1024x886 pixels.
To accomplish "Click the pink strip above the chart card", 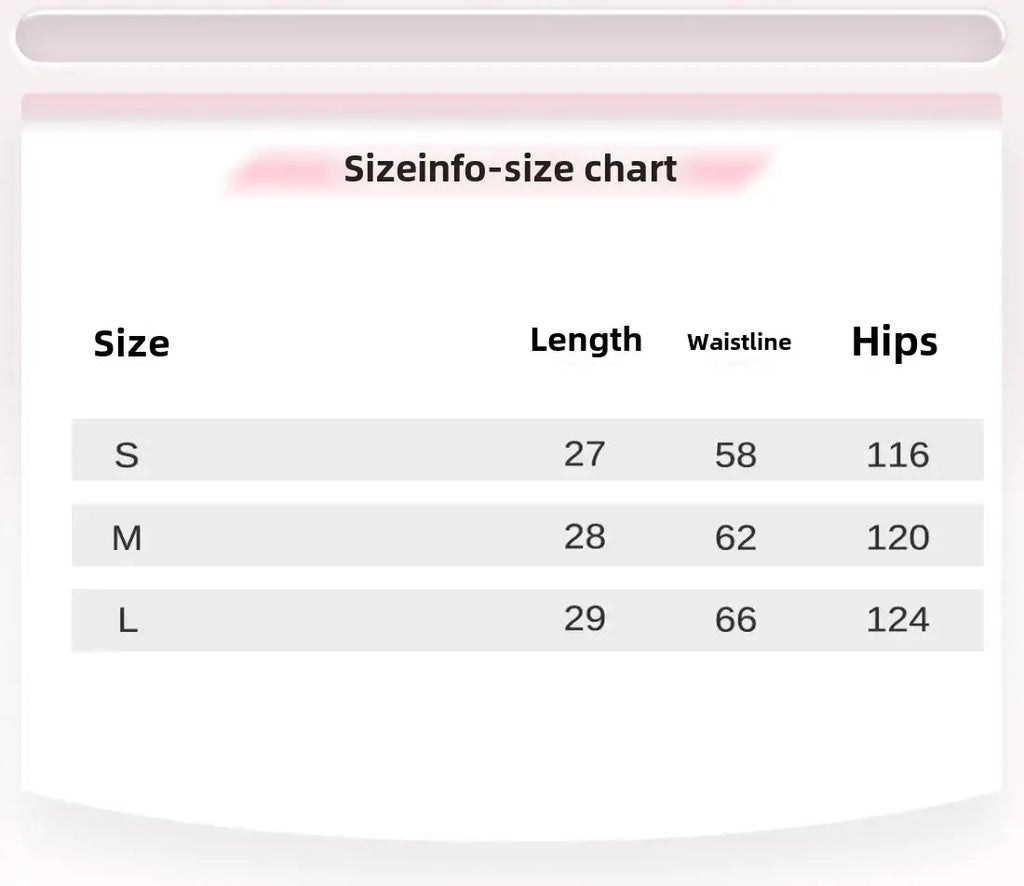I will 510,104.
